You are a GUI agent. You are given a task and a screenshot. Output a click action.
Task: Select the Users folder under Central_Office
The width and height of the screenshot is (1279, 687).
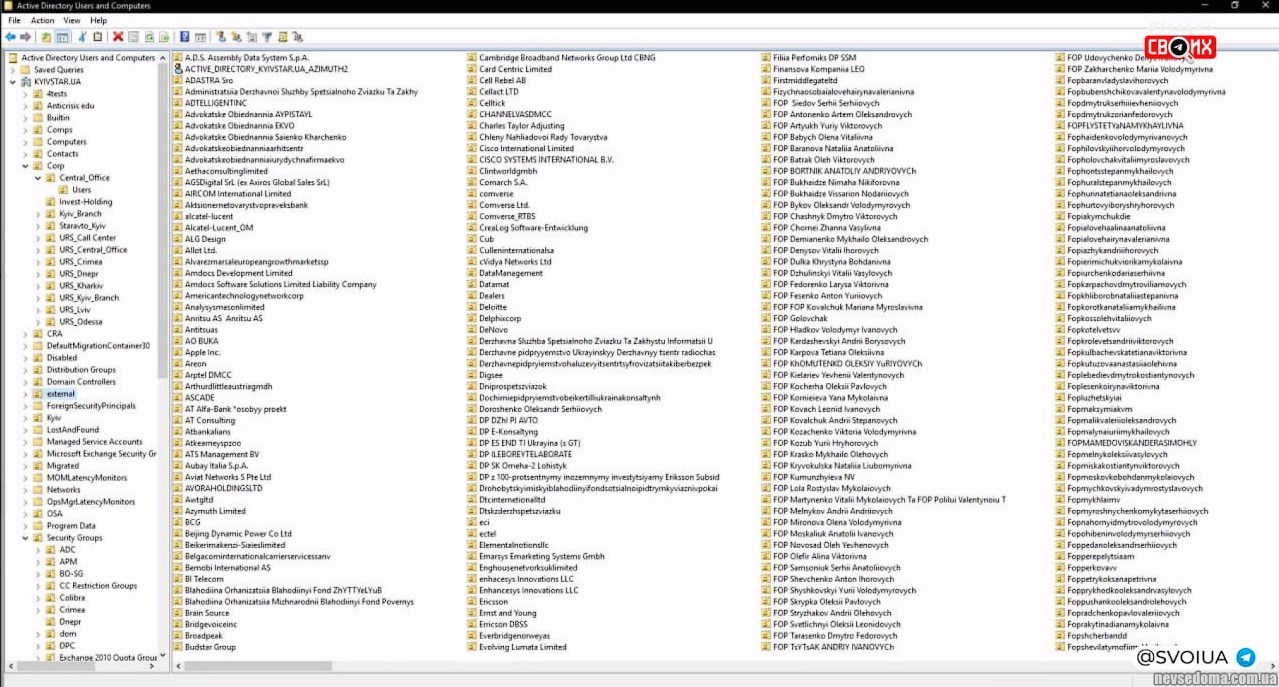81,190
